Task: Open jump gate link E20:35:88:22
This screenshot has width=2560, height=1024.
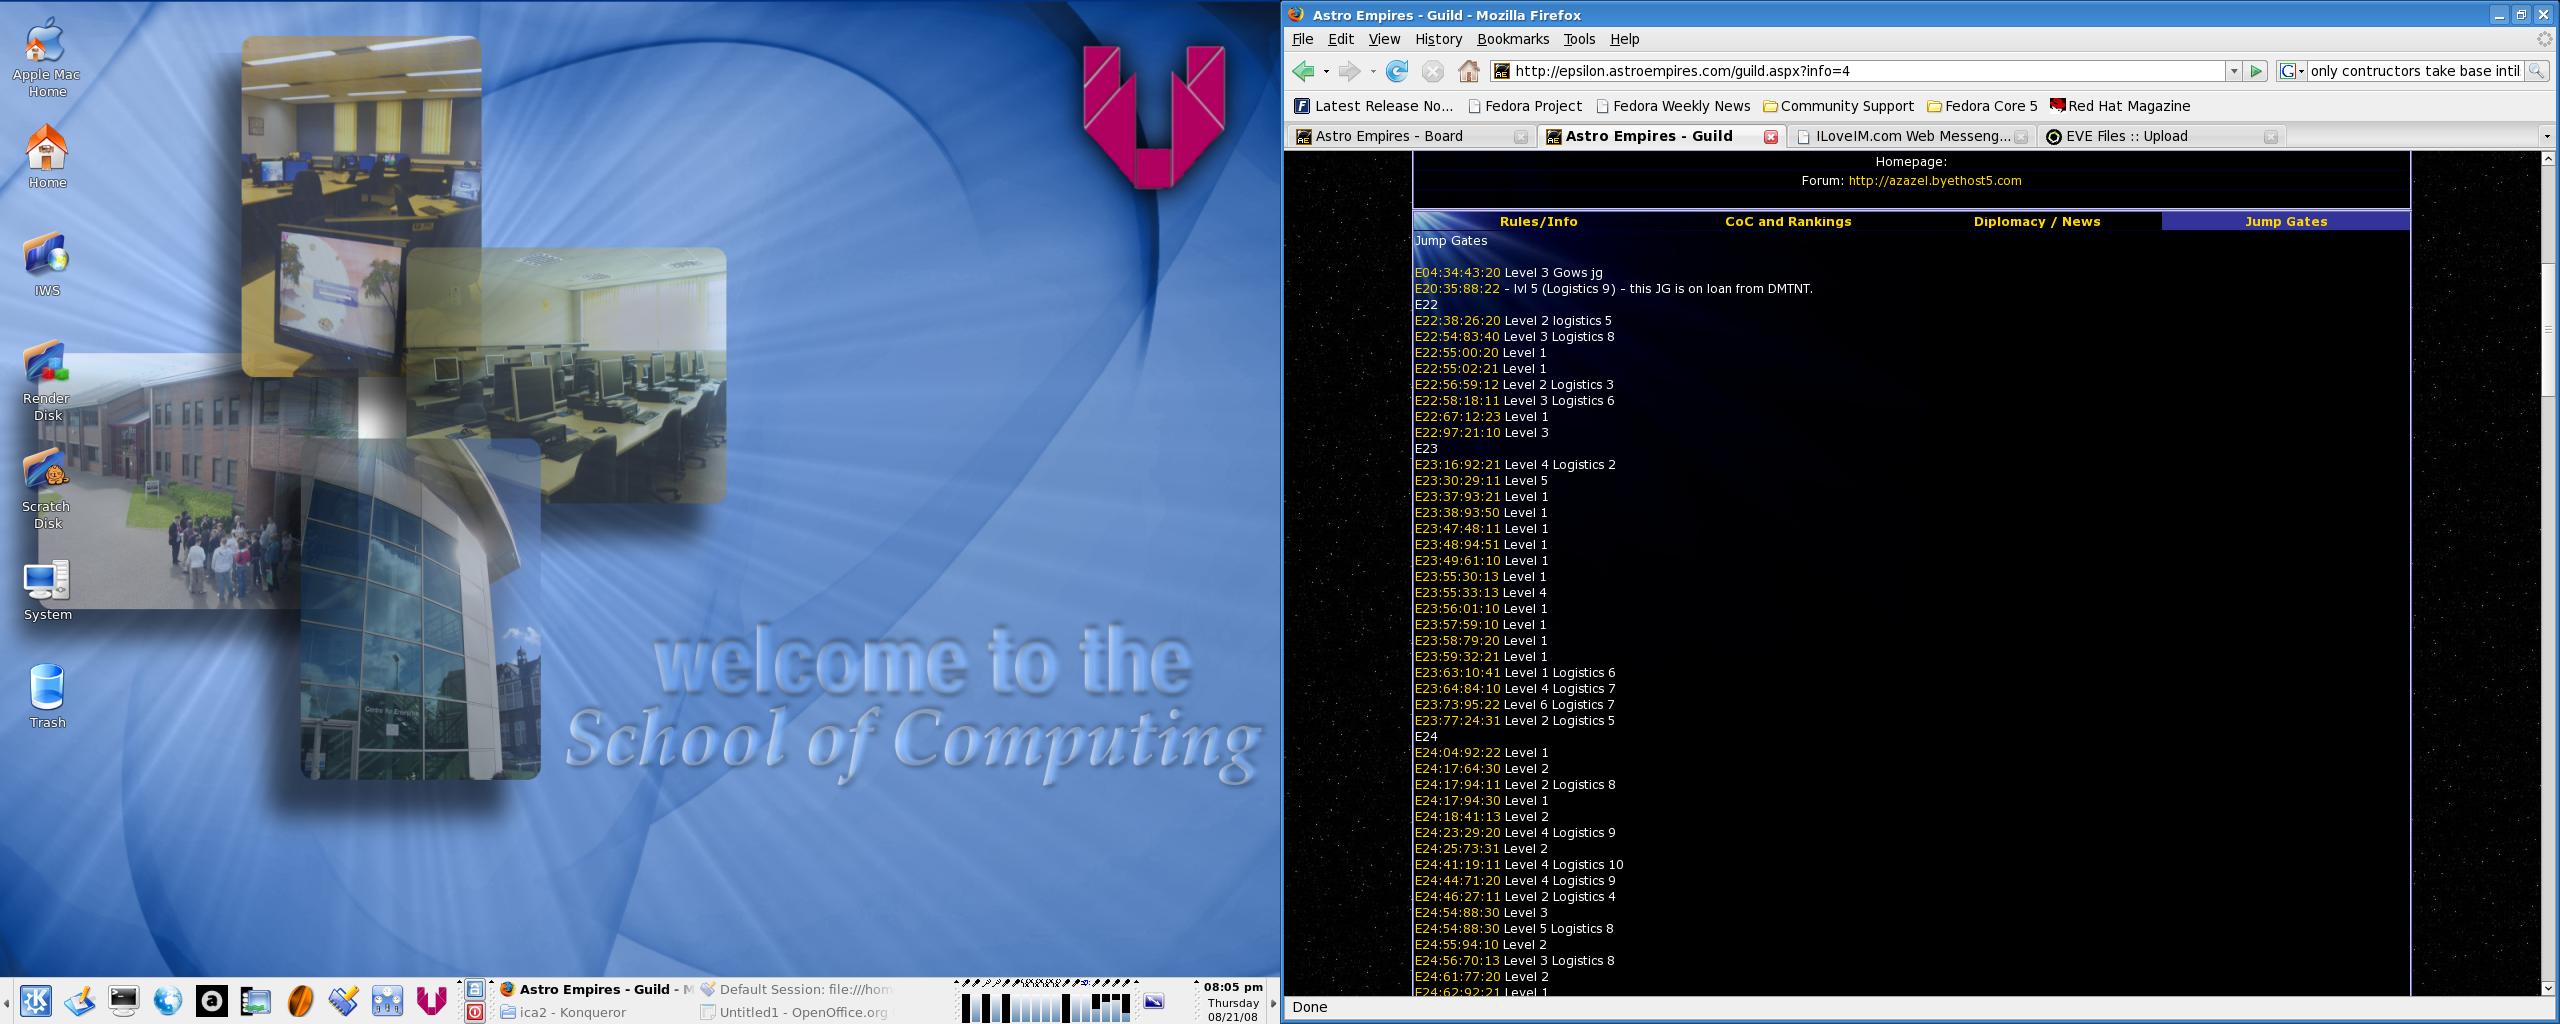Action: click(x=1457, y=289)
